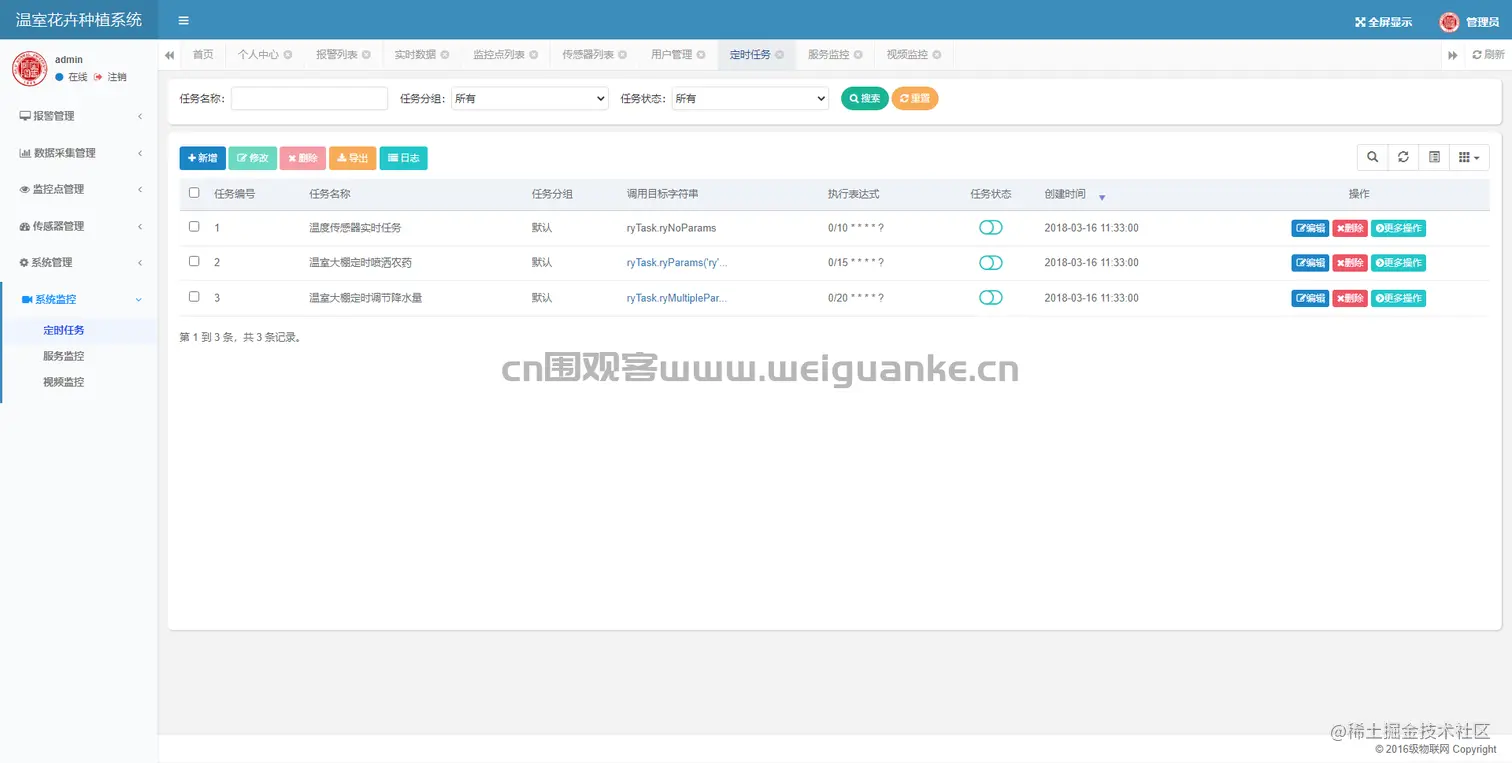Open the 任务分组 dropdown
This screenshot has width=1512, height=763.
(530, 98)
